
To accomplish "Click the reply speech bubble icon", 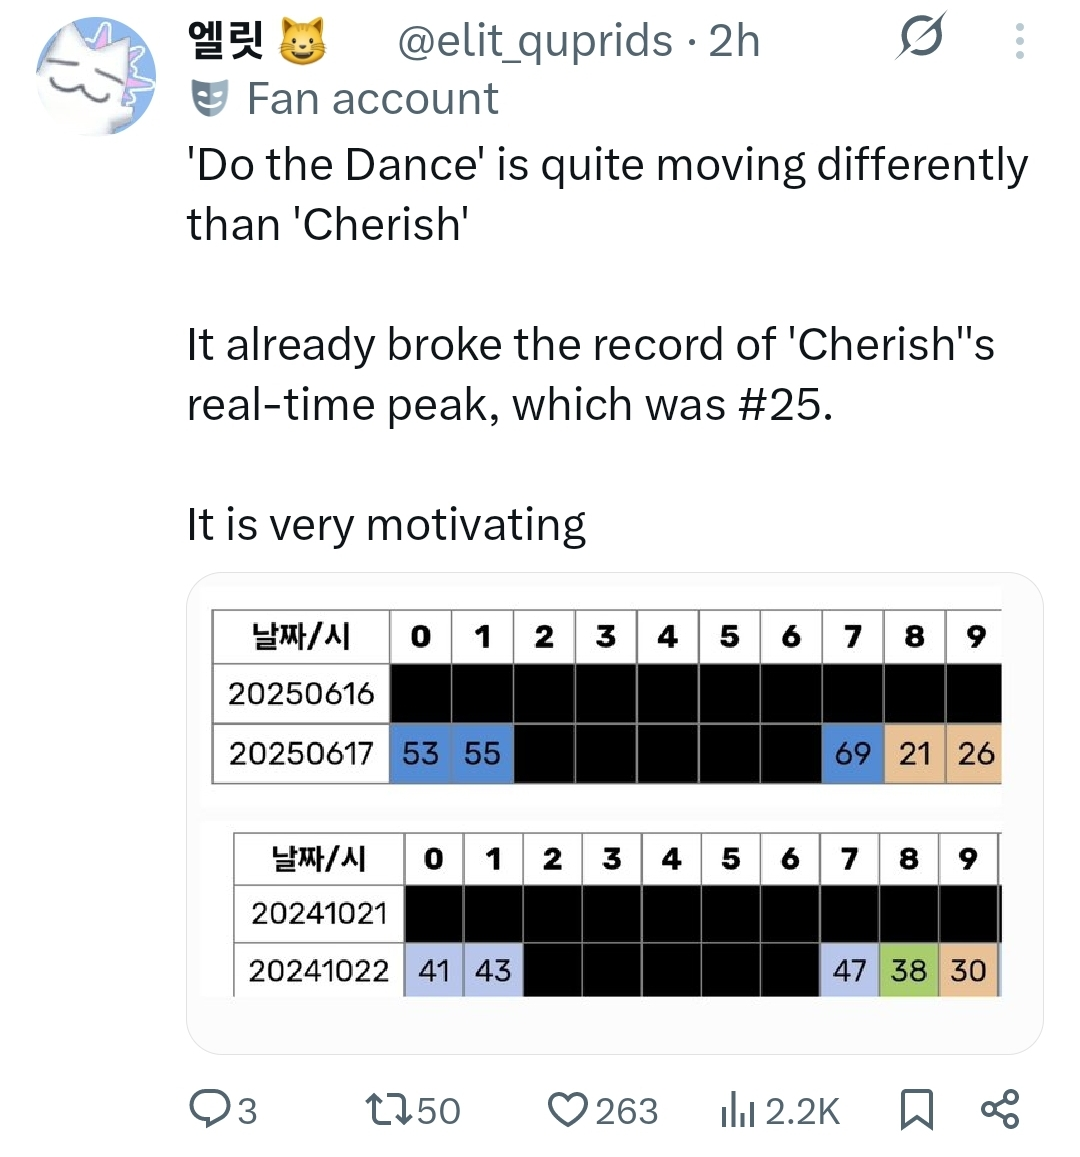I will [209, 1109].
